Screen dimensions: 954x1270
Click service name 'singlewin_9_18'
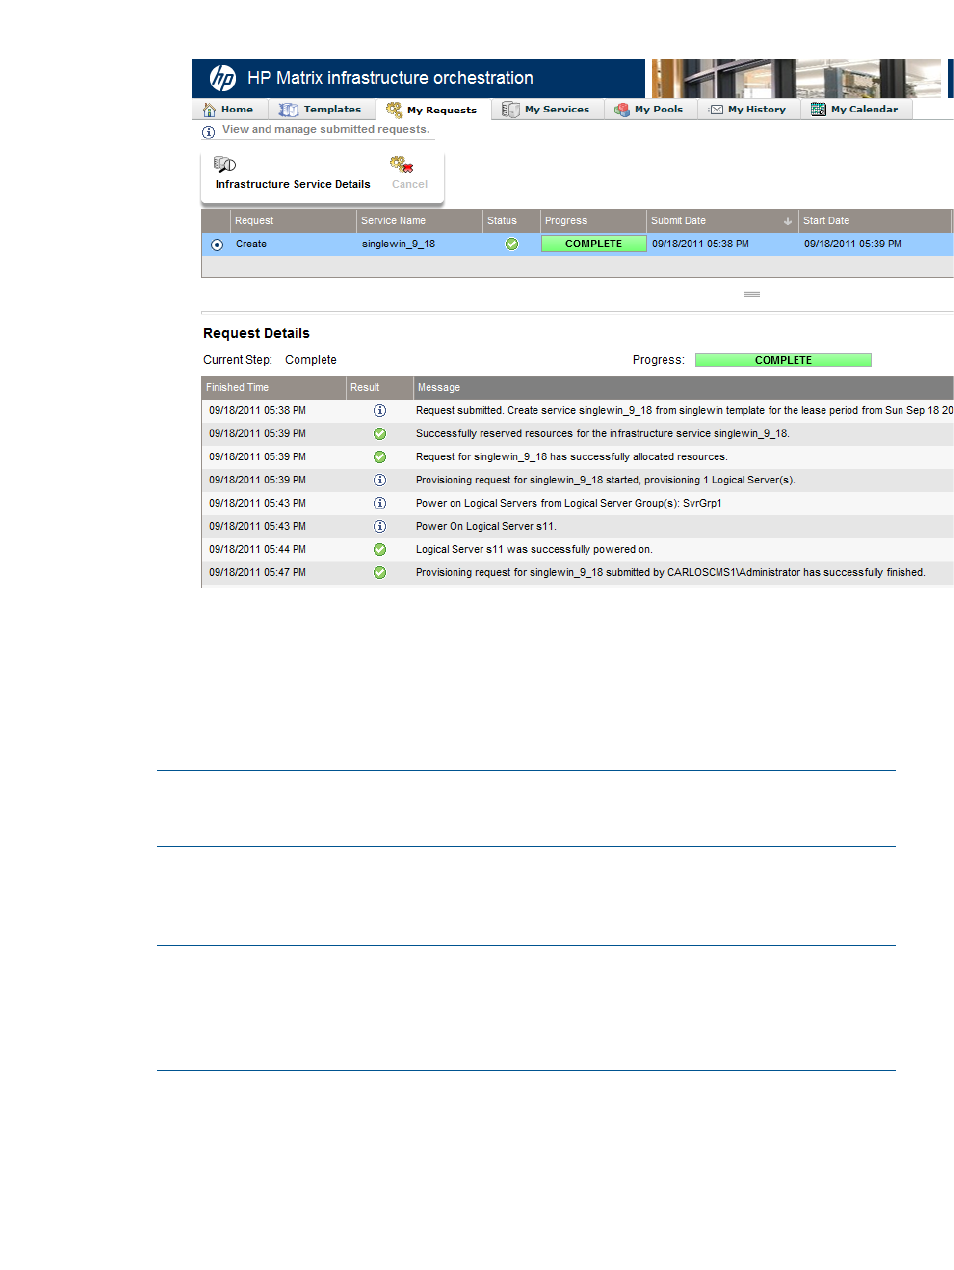tap(398, 244)
